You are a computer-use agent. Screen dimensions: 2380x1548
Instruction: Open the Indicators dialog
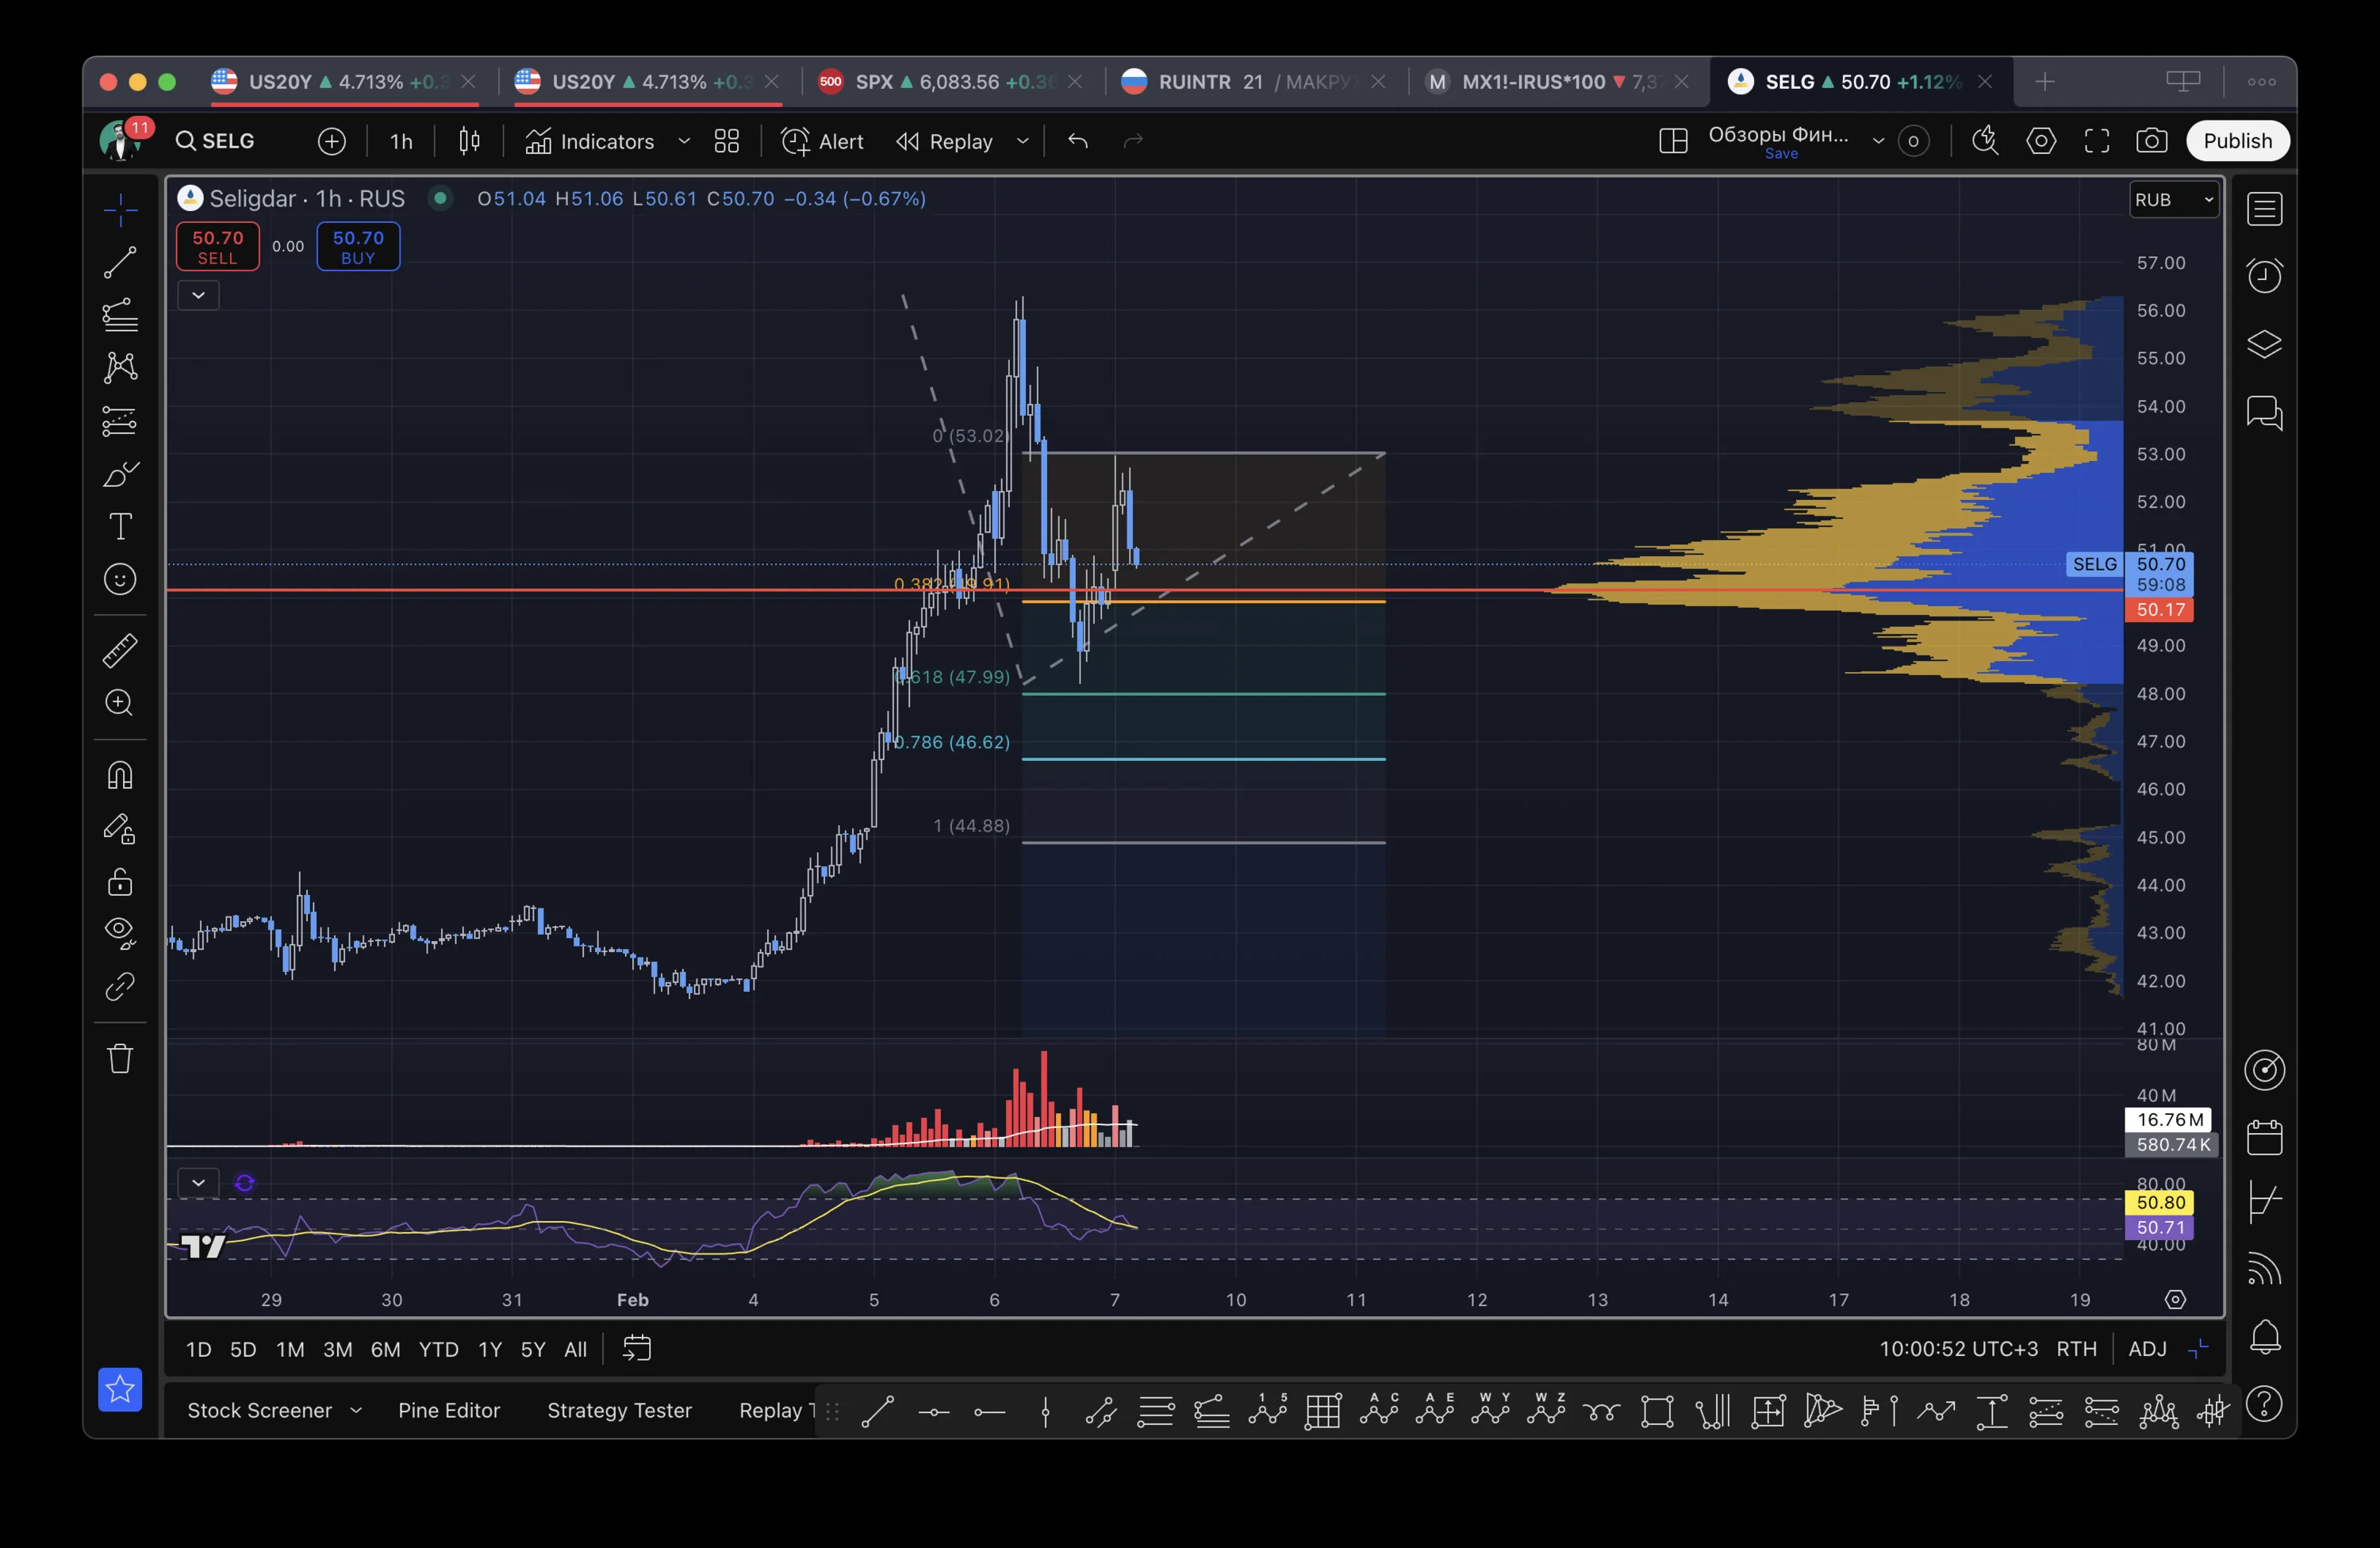(590, 141)
